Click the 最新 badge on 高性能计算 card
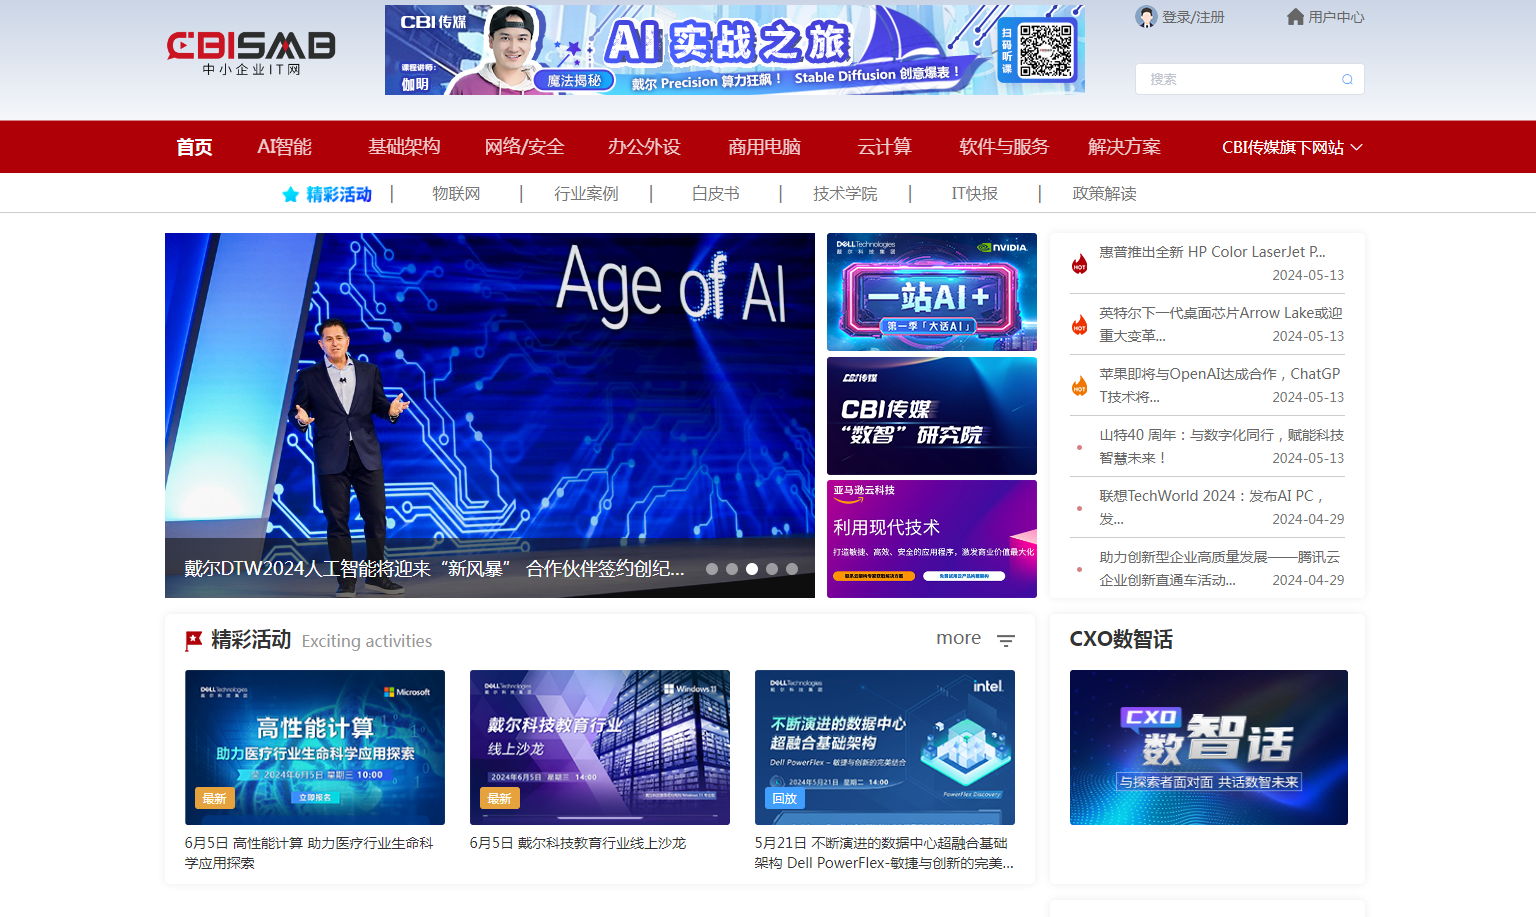 click(214, 798)
